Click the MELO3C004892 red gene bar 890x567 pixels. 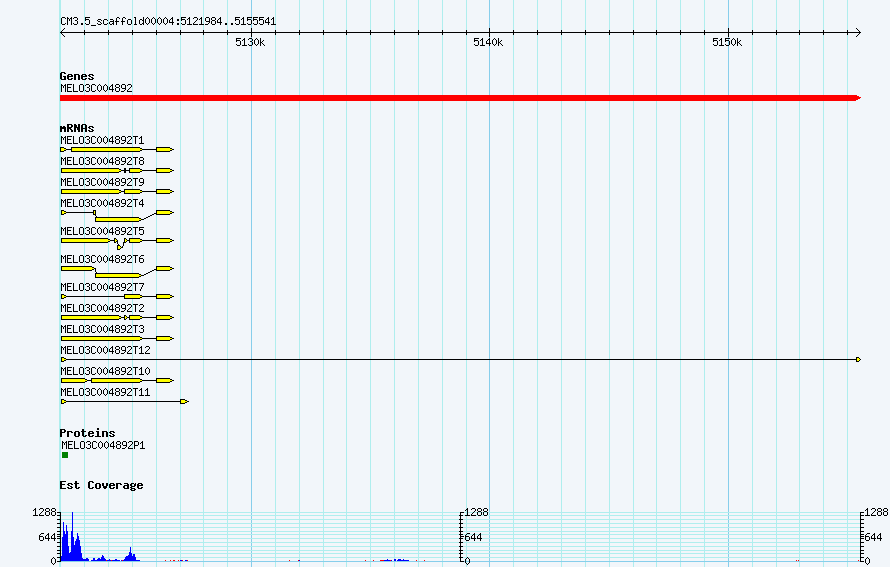point(460,98)
